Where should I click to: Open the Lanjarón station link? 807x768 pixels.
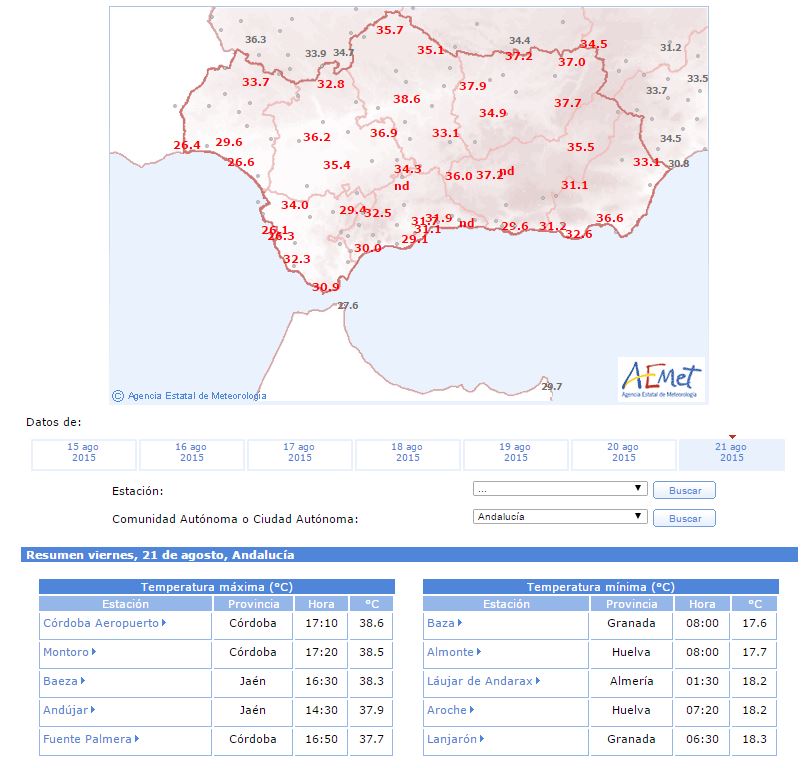452,739
